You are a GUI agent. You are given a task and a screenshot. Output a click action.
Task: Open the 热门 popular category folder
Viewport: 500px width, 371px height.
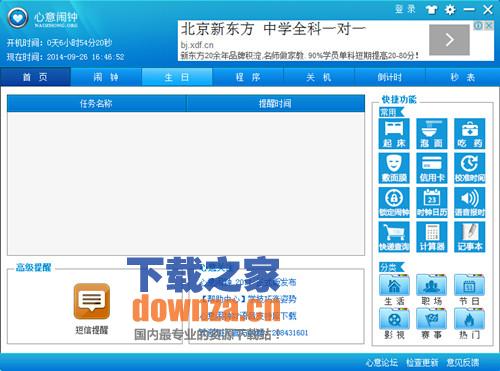click(x=470, y=323)
